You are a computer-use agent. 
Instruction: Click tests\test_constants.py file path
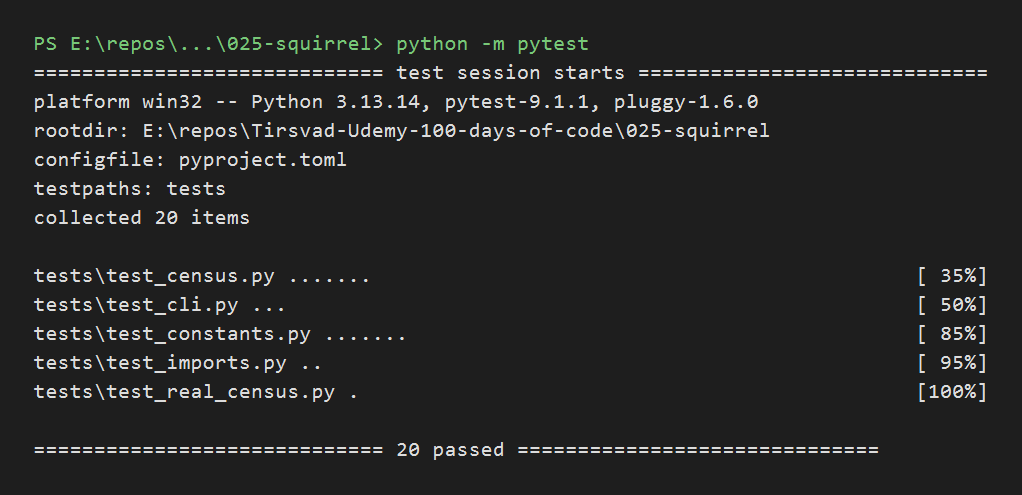coord(172,334)
